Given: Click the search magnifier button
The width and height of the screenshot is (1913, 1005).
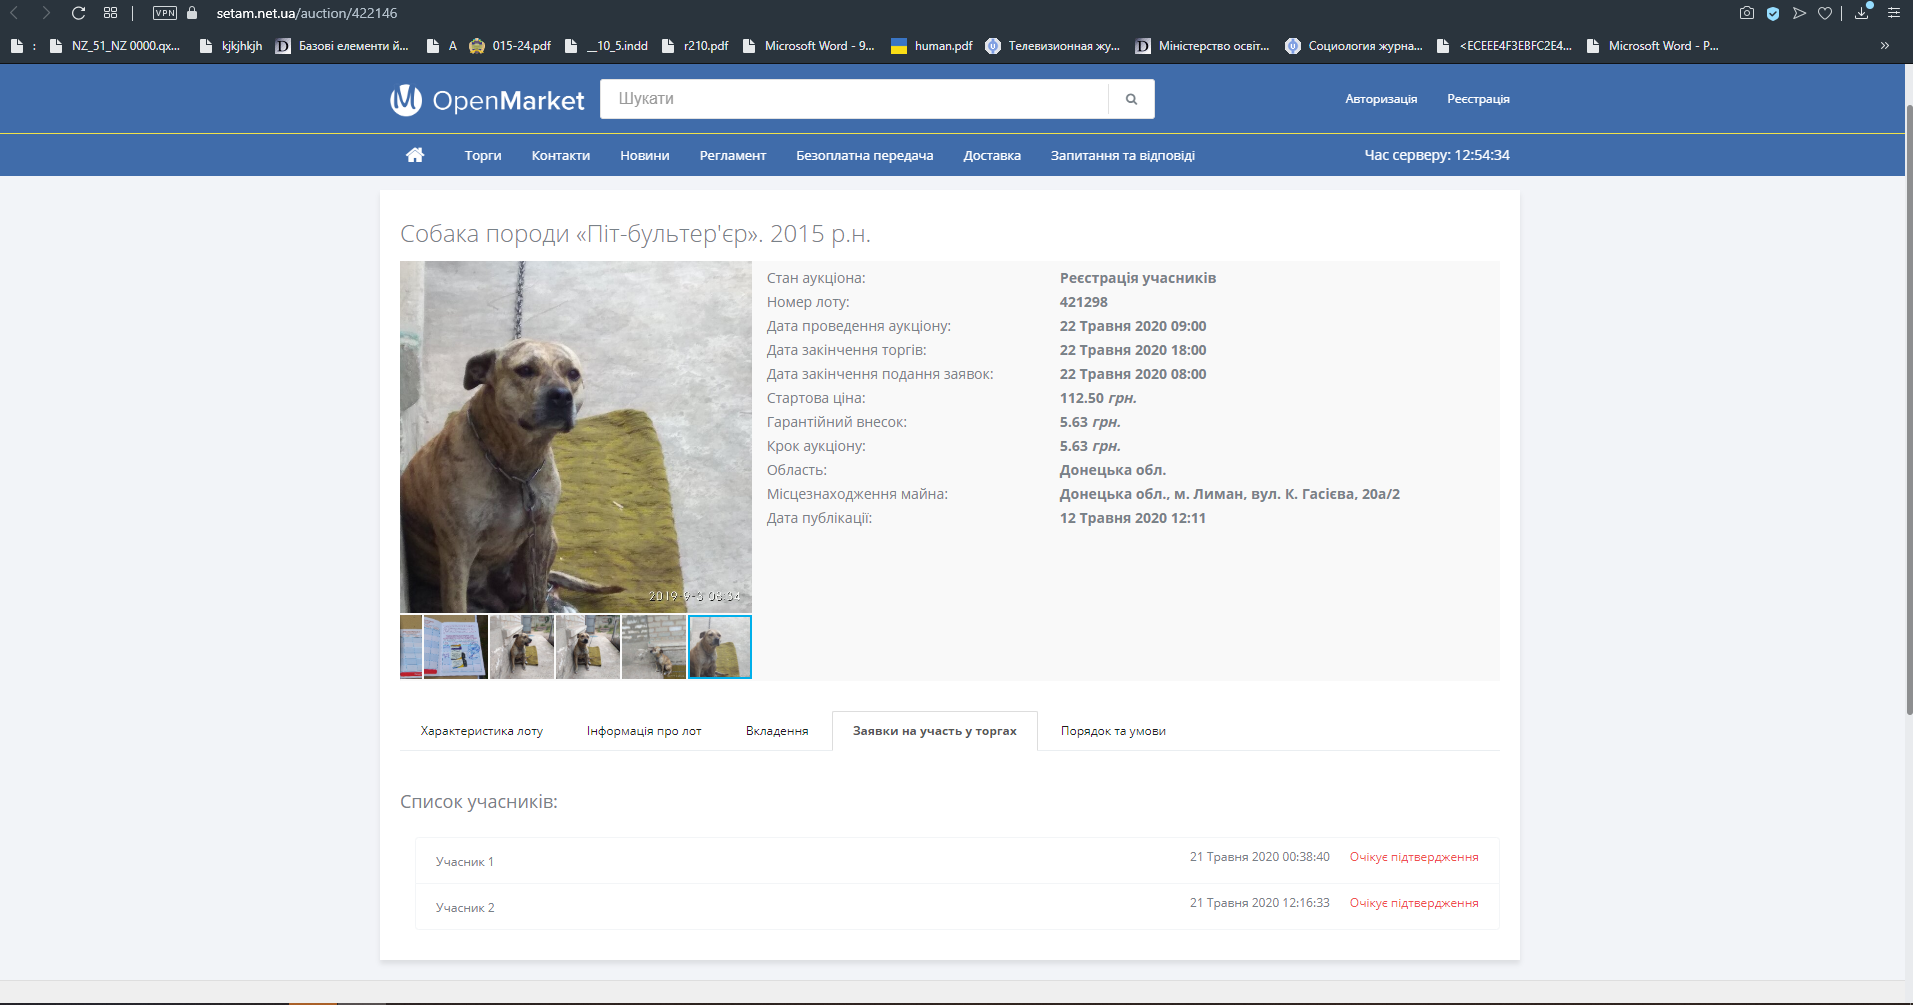Looking at the screenshot, I should (1131, 99).
